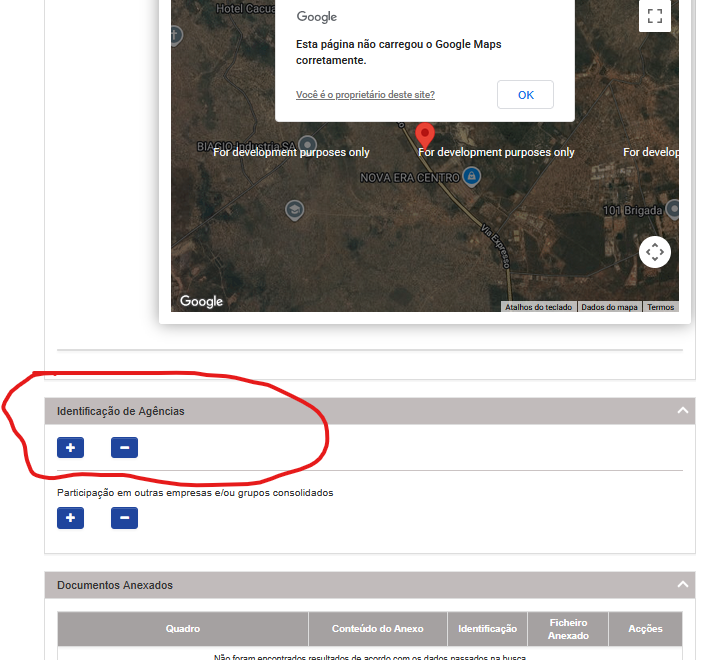This screenshot has width=702, height=660.
Task: Toggle the map fullscreen view icon
Action: (x=654, y=16)
